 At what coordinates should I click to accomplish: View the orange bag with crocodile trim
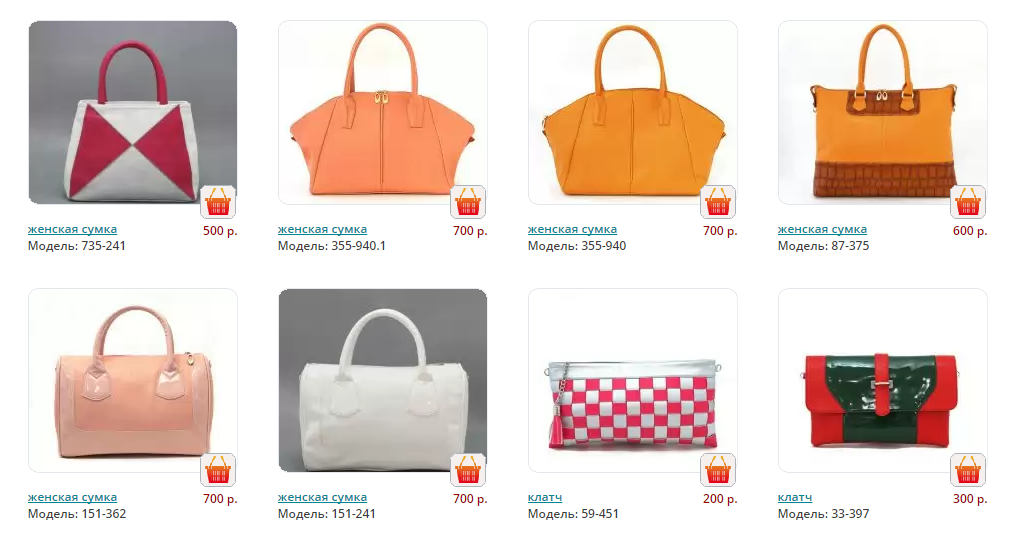[882, 113]
